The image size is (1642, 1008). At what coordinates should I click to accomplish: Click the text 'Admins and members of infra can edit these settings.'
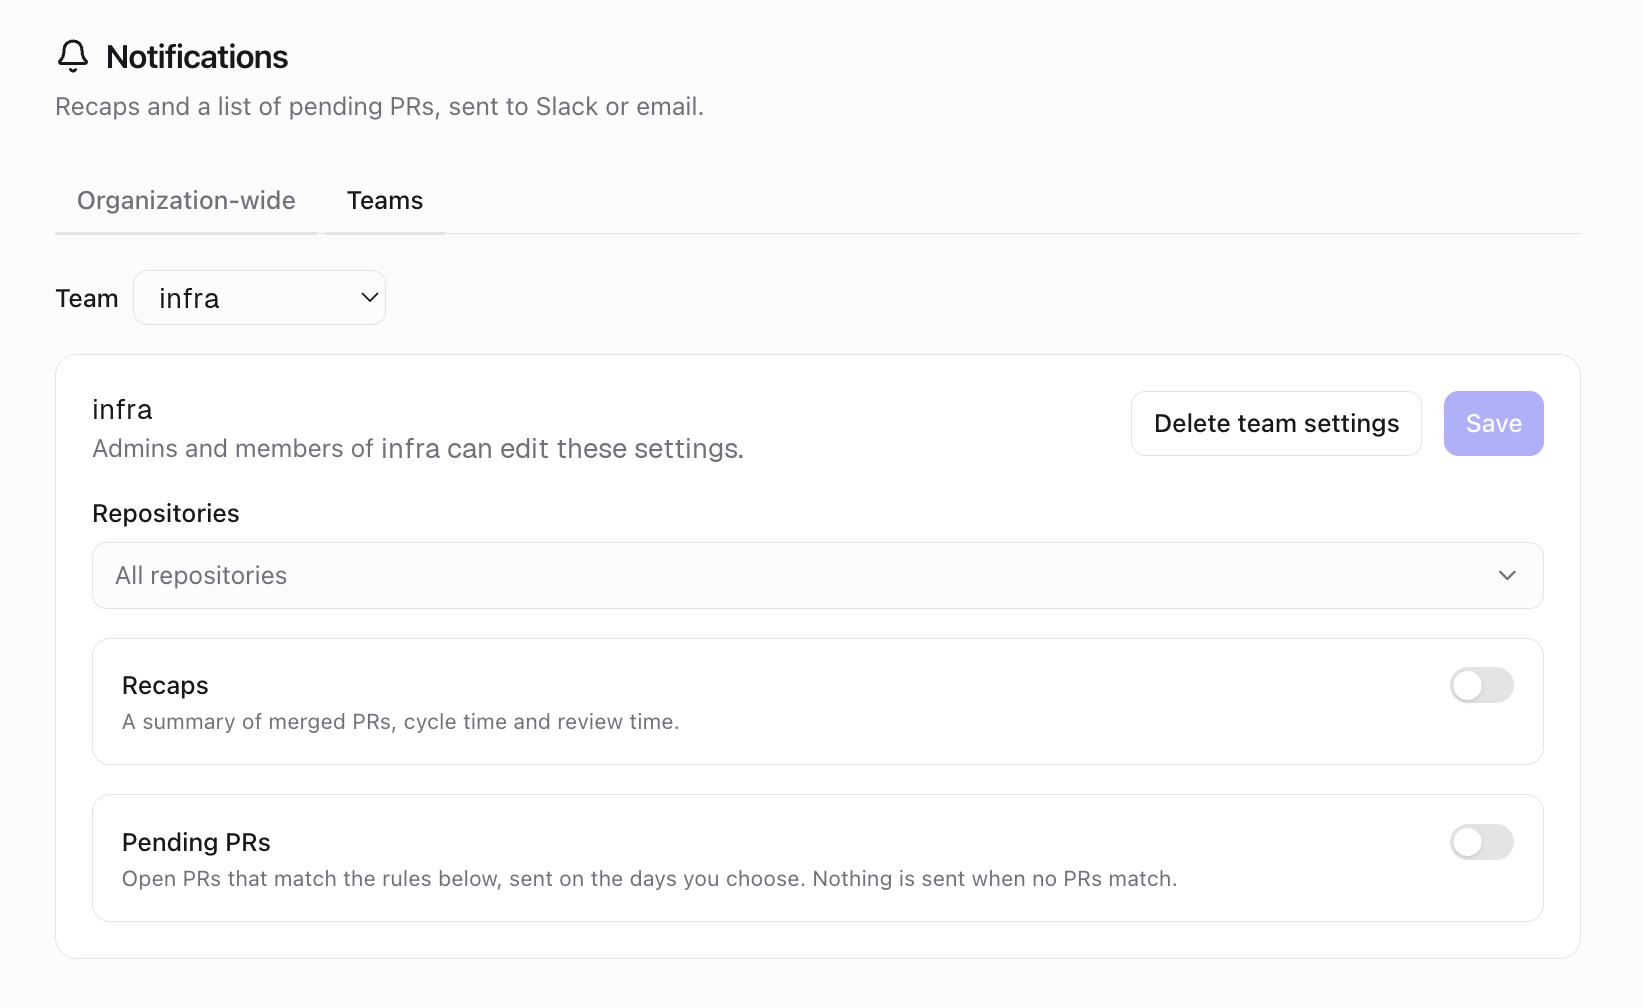[418, 449]
